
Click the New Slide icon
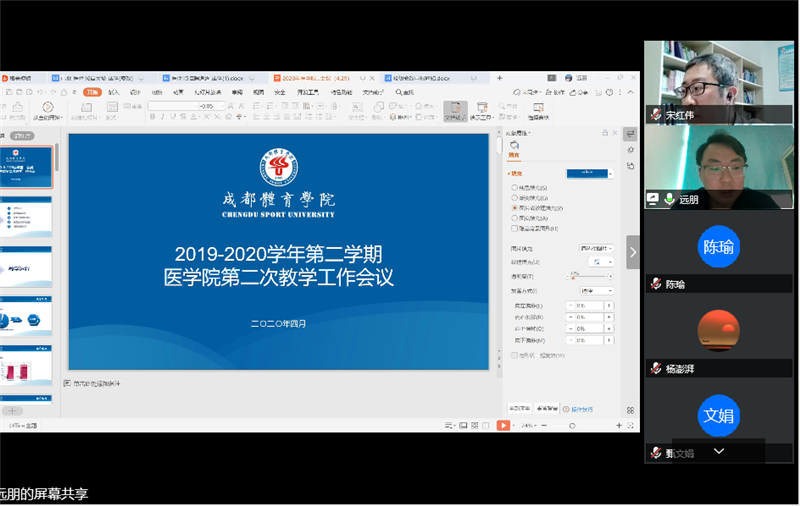click(86, 107)
